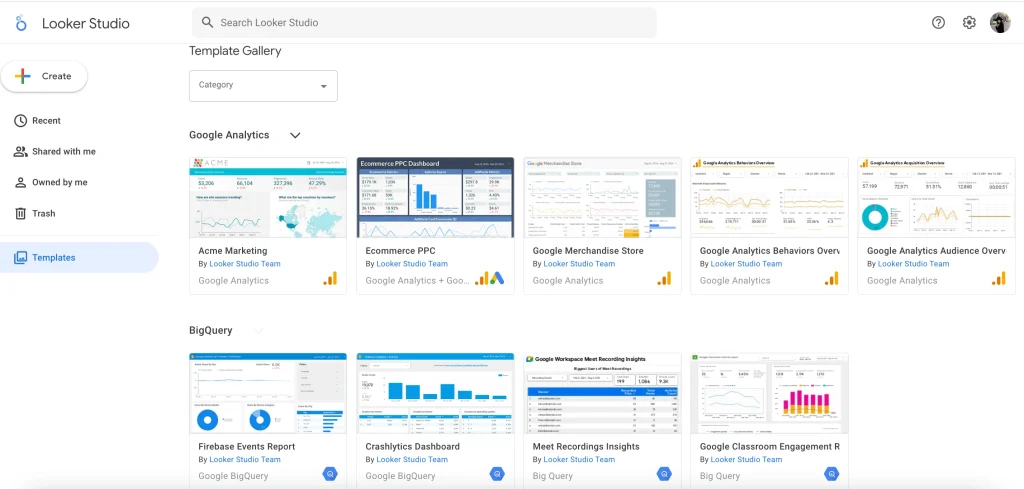
Task: Click the search magnifier icon
Action: point(208,22)
